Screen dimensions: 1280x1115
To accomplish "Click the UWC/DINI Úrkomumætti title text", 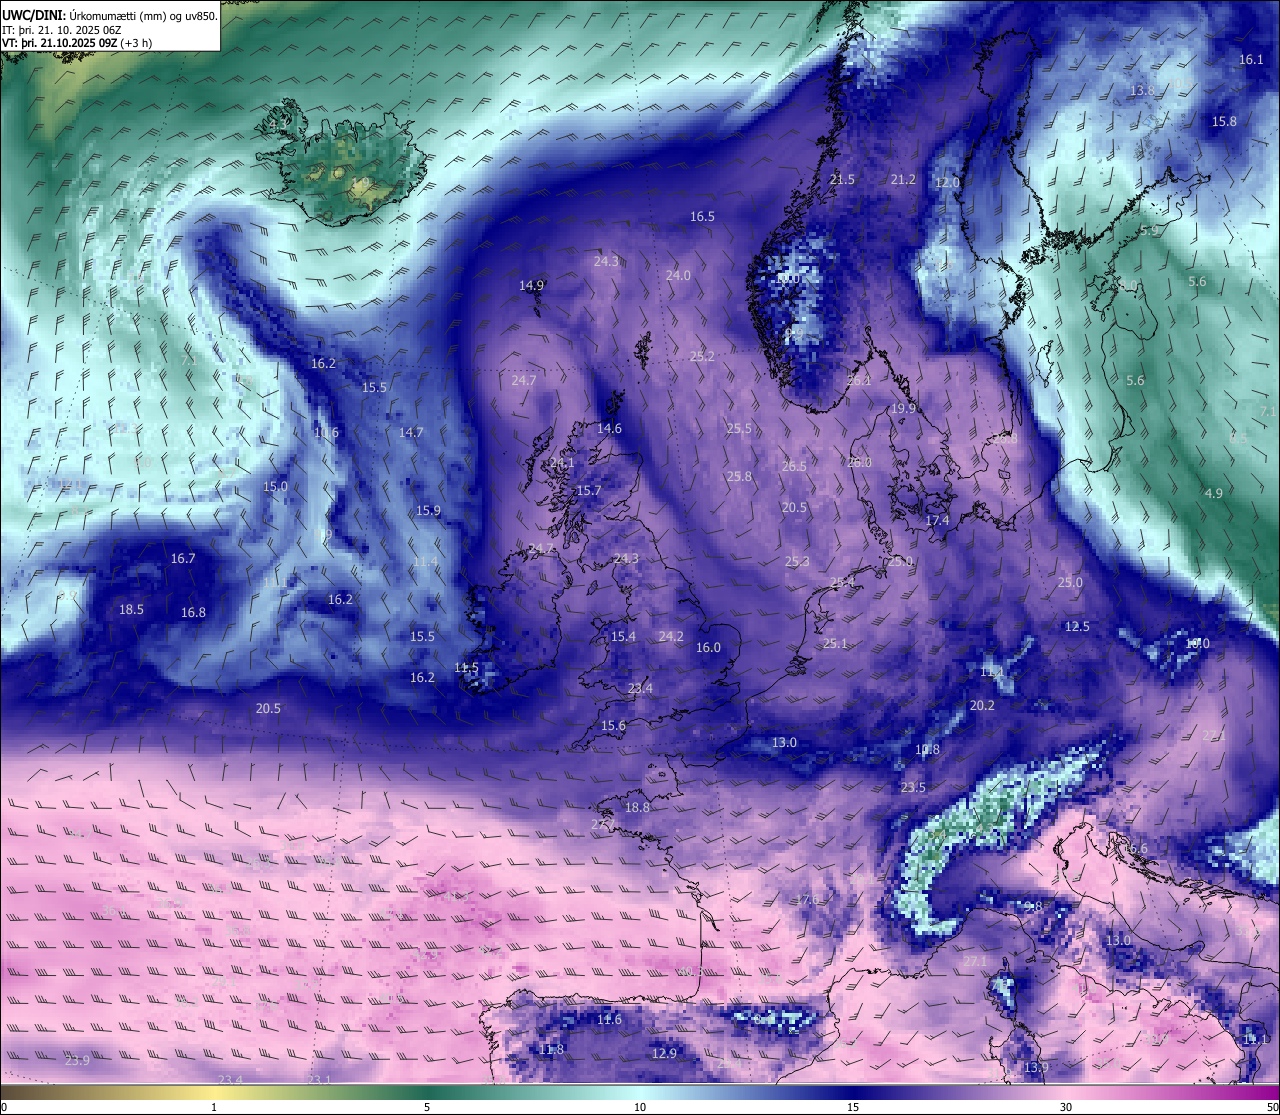I will pos(110,16).
